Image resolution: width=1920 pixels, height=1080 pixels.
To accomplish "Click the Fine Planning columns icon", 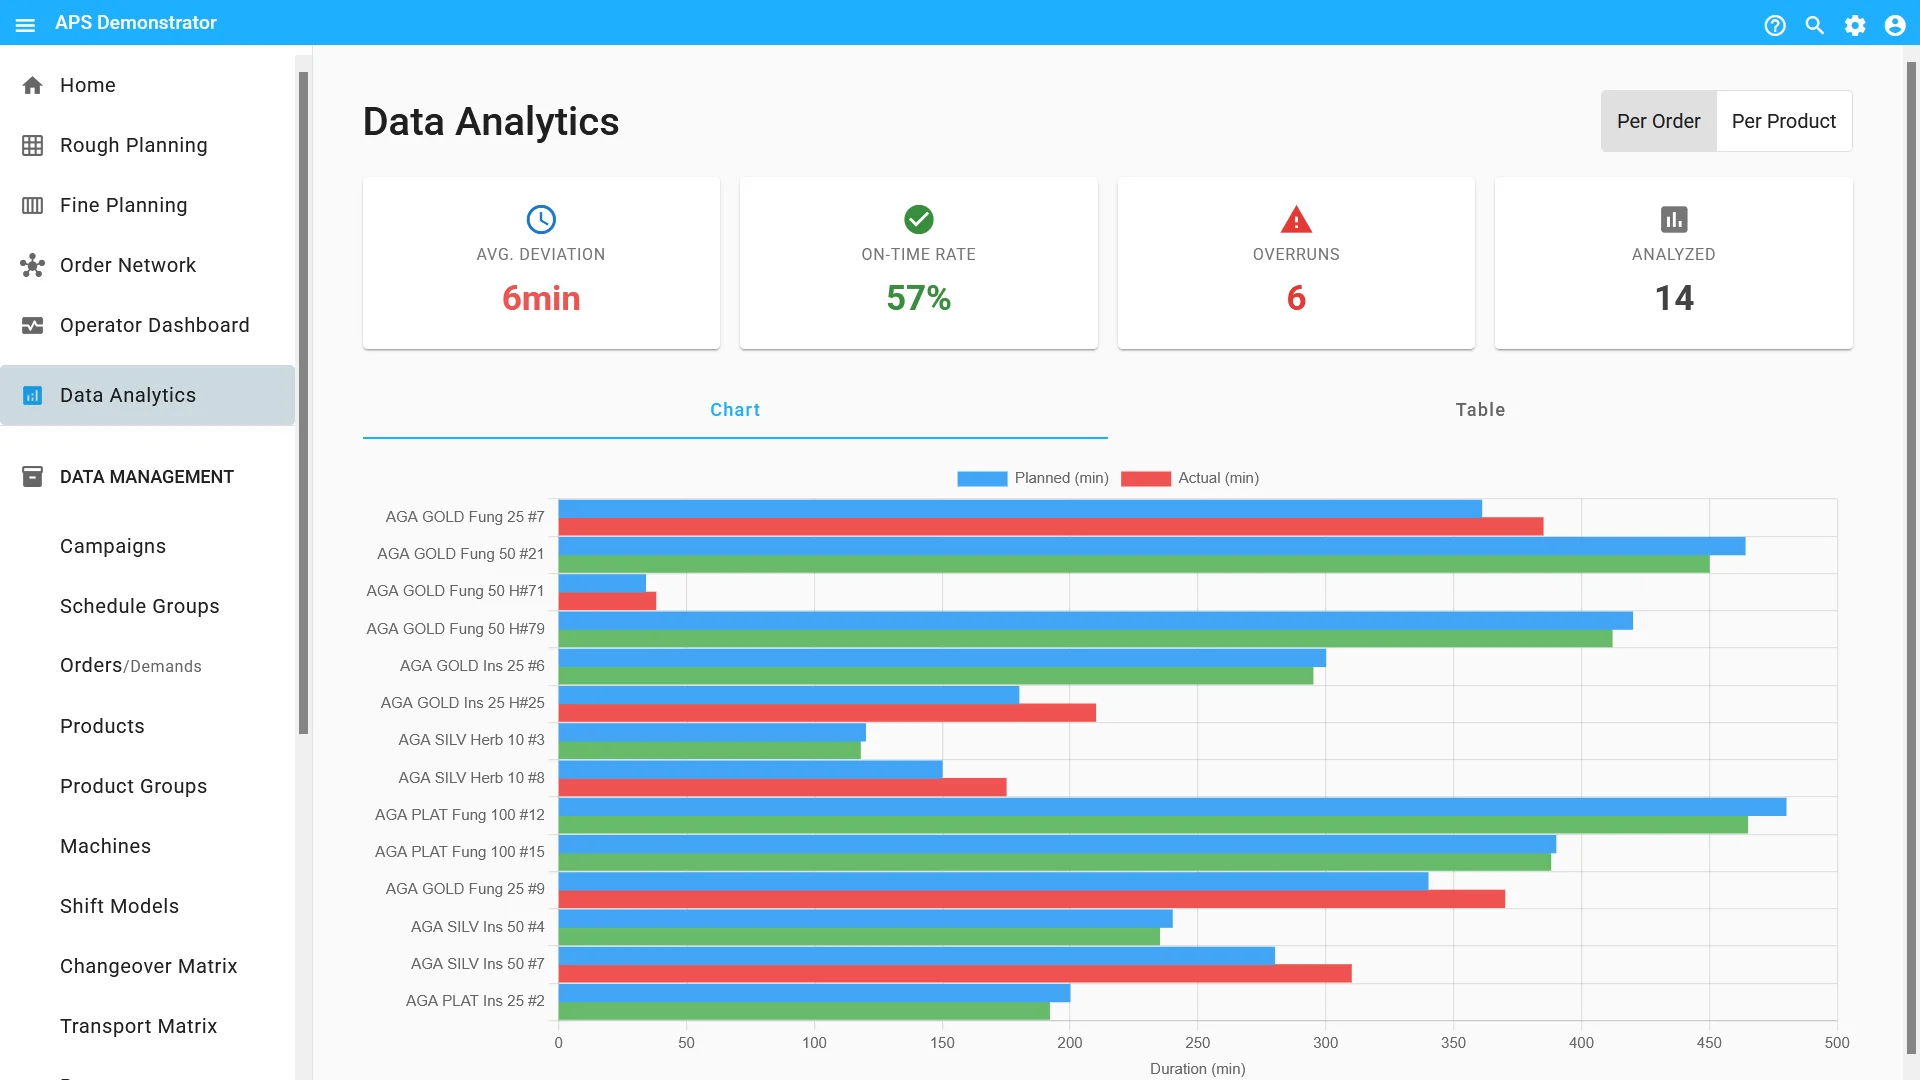I will (x=32, y=205).
